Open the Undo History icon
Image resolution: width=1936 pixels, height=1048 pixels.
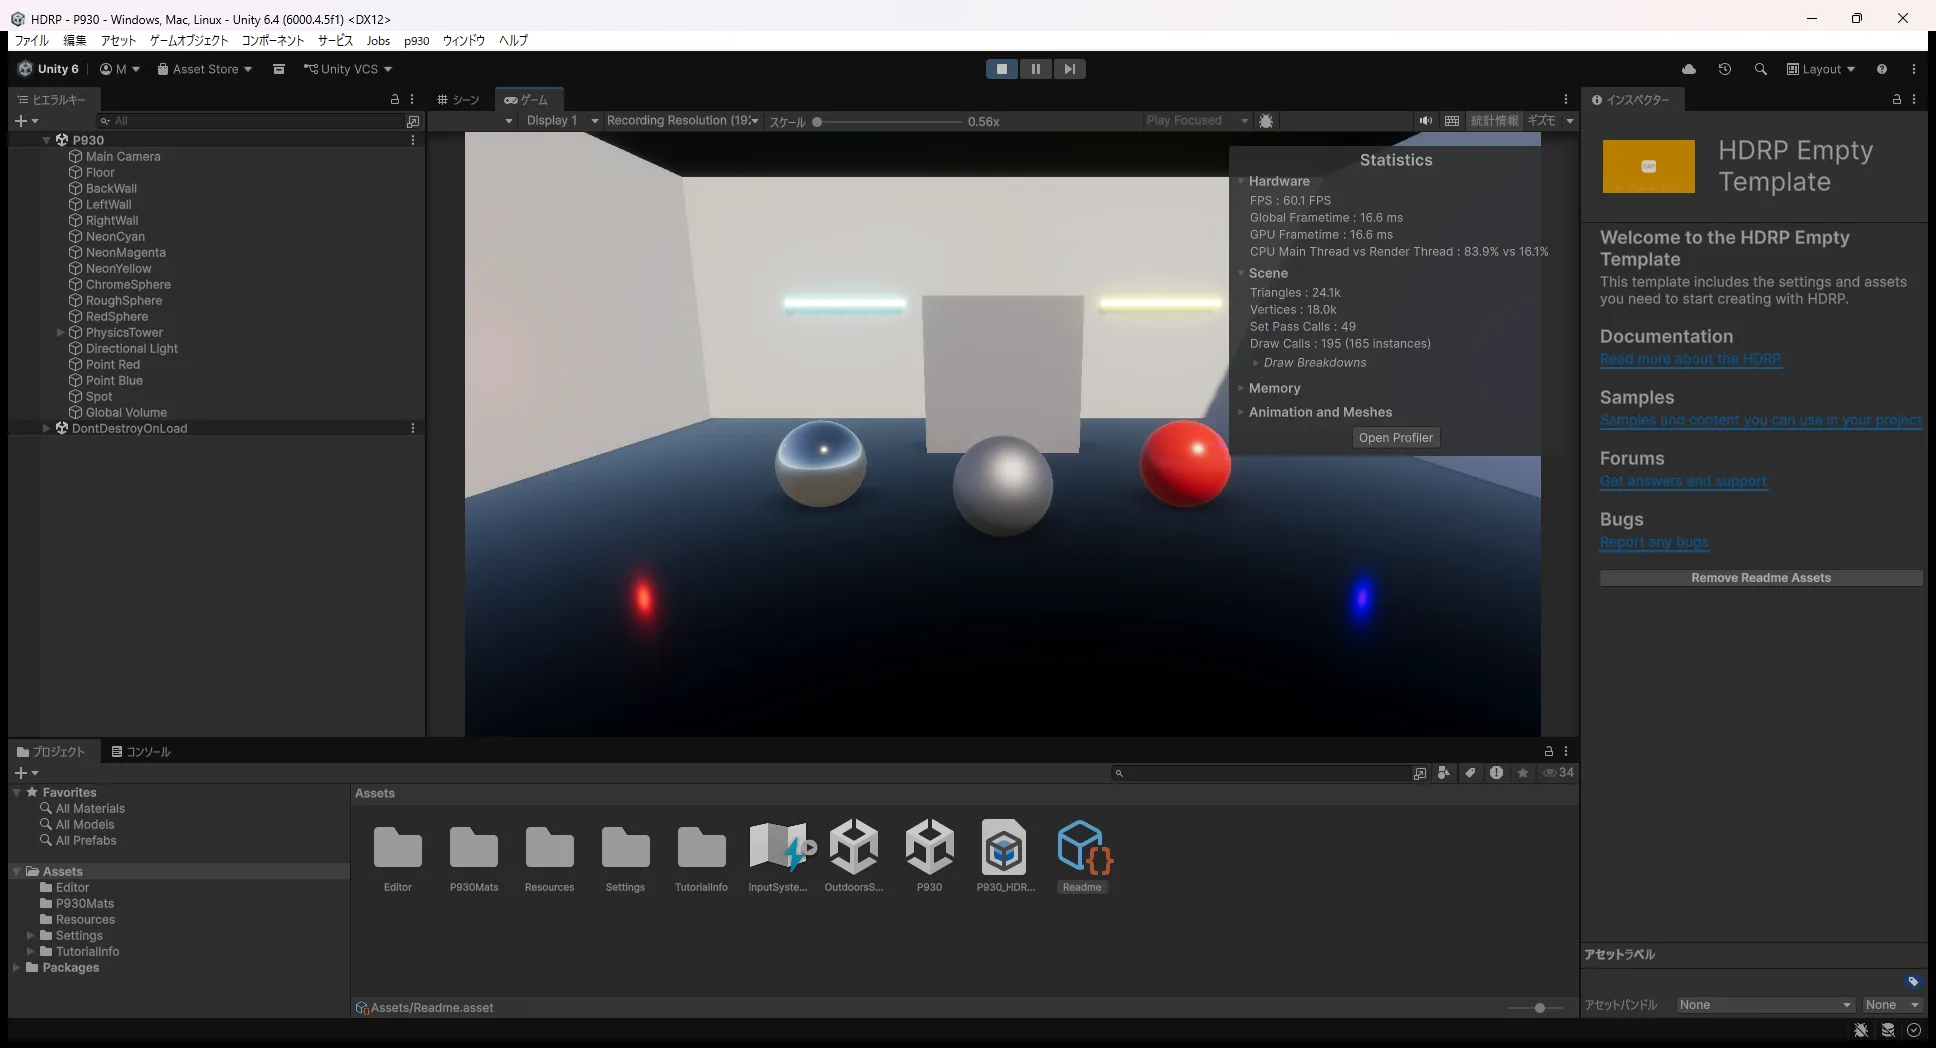tap(1725, 69)
